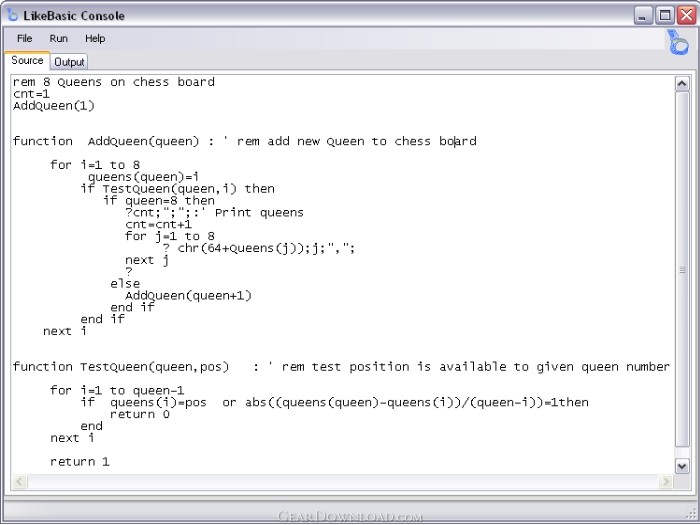Select the Source tab
This screenshot has width=700, height=525.
point(27,61)
